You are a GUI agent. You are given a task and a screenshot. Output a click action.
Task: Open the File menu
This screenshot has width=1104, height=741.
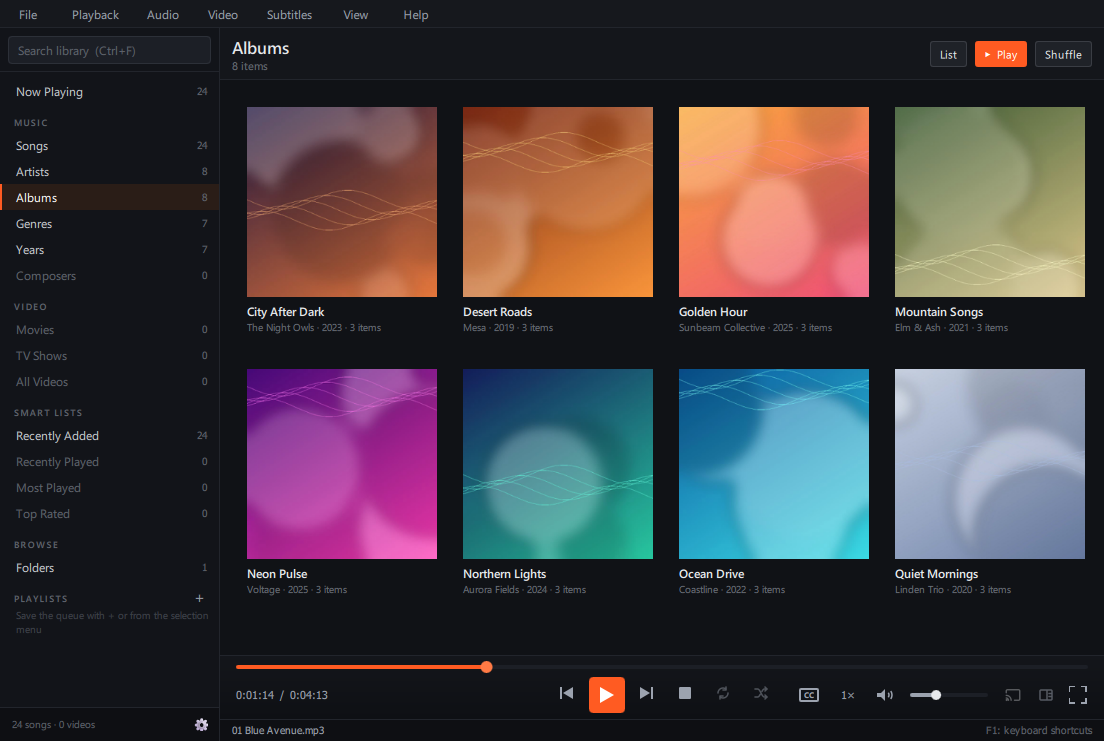(x=28, y=15)
